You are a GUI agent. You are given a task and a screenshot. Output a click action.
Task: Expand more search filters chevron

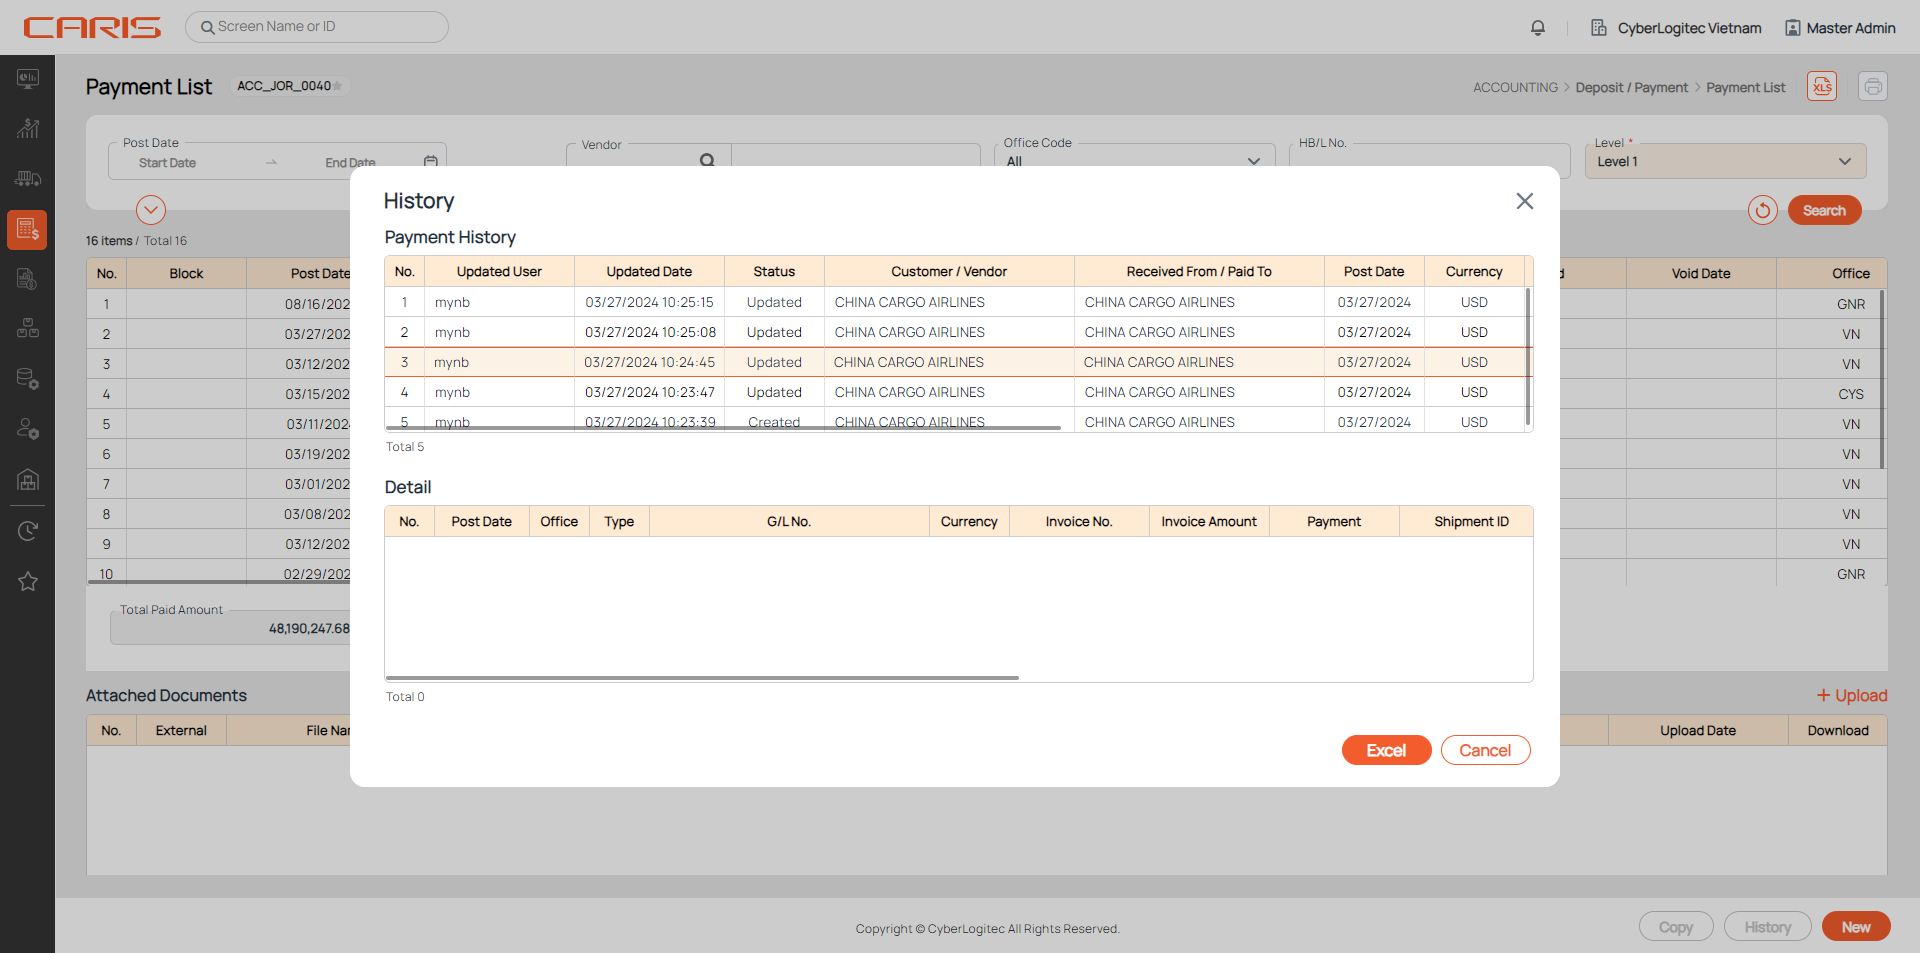(x=151, y=210)
